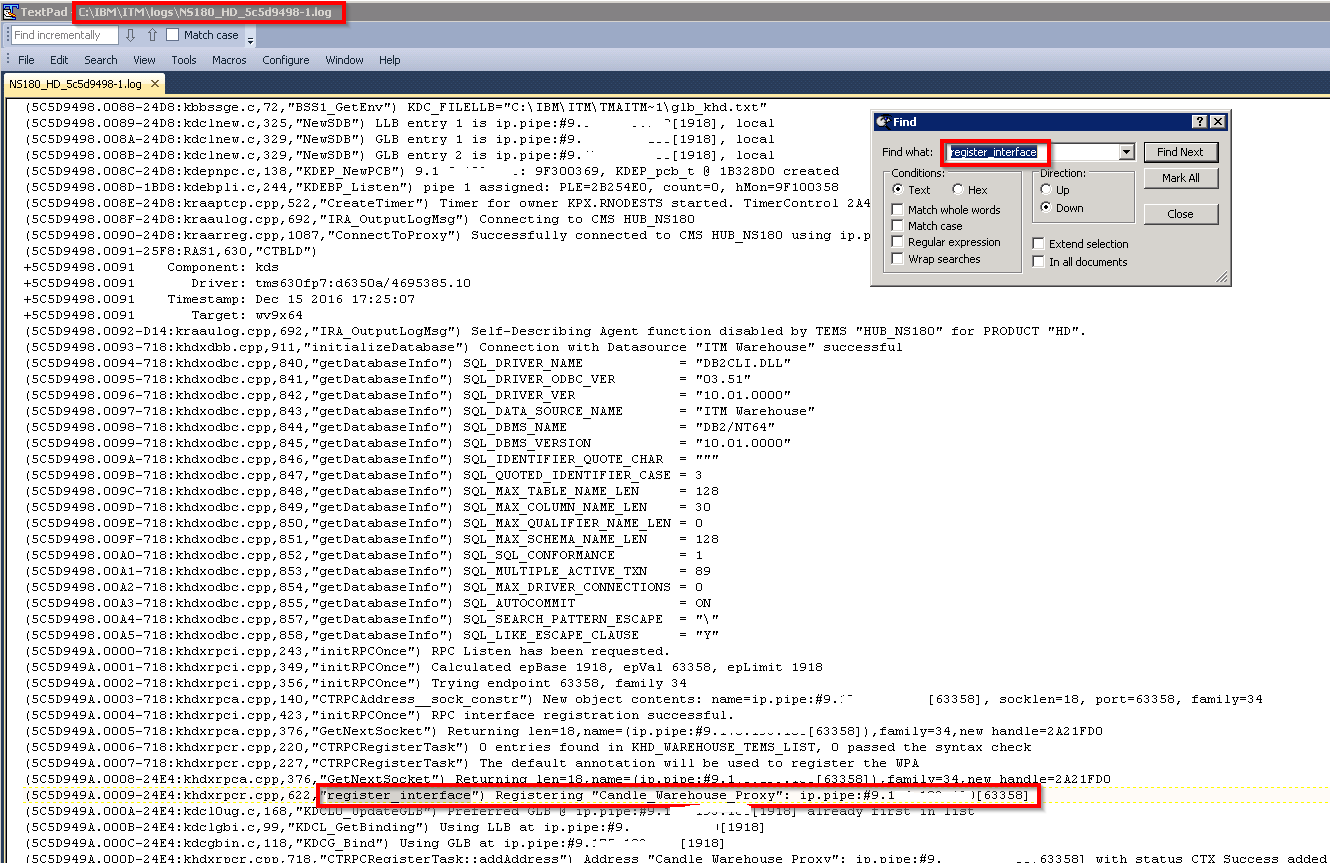
Task: Click the "Self-Describing Agent function disabled" log line
Action: [555, 331]
